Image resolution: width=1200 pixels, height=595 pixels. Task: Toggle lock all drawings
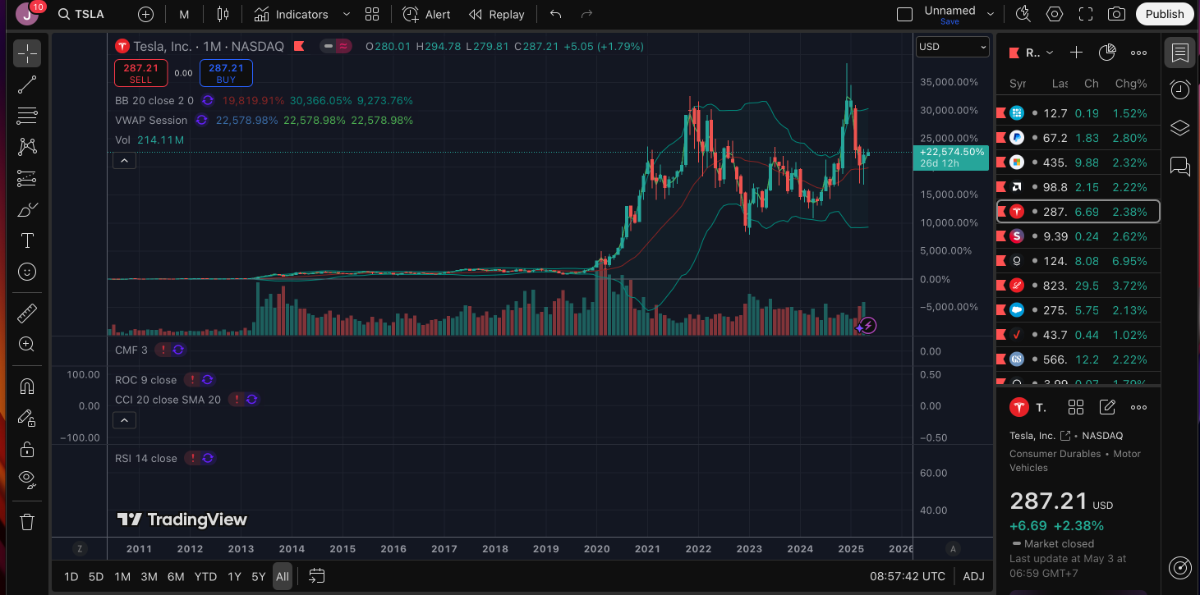(x=27, y=448)
